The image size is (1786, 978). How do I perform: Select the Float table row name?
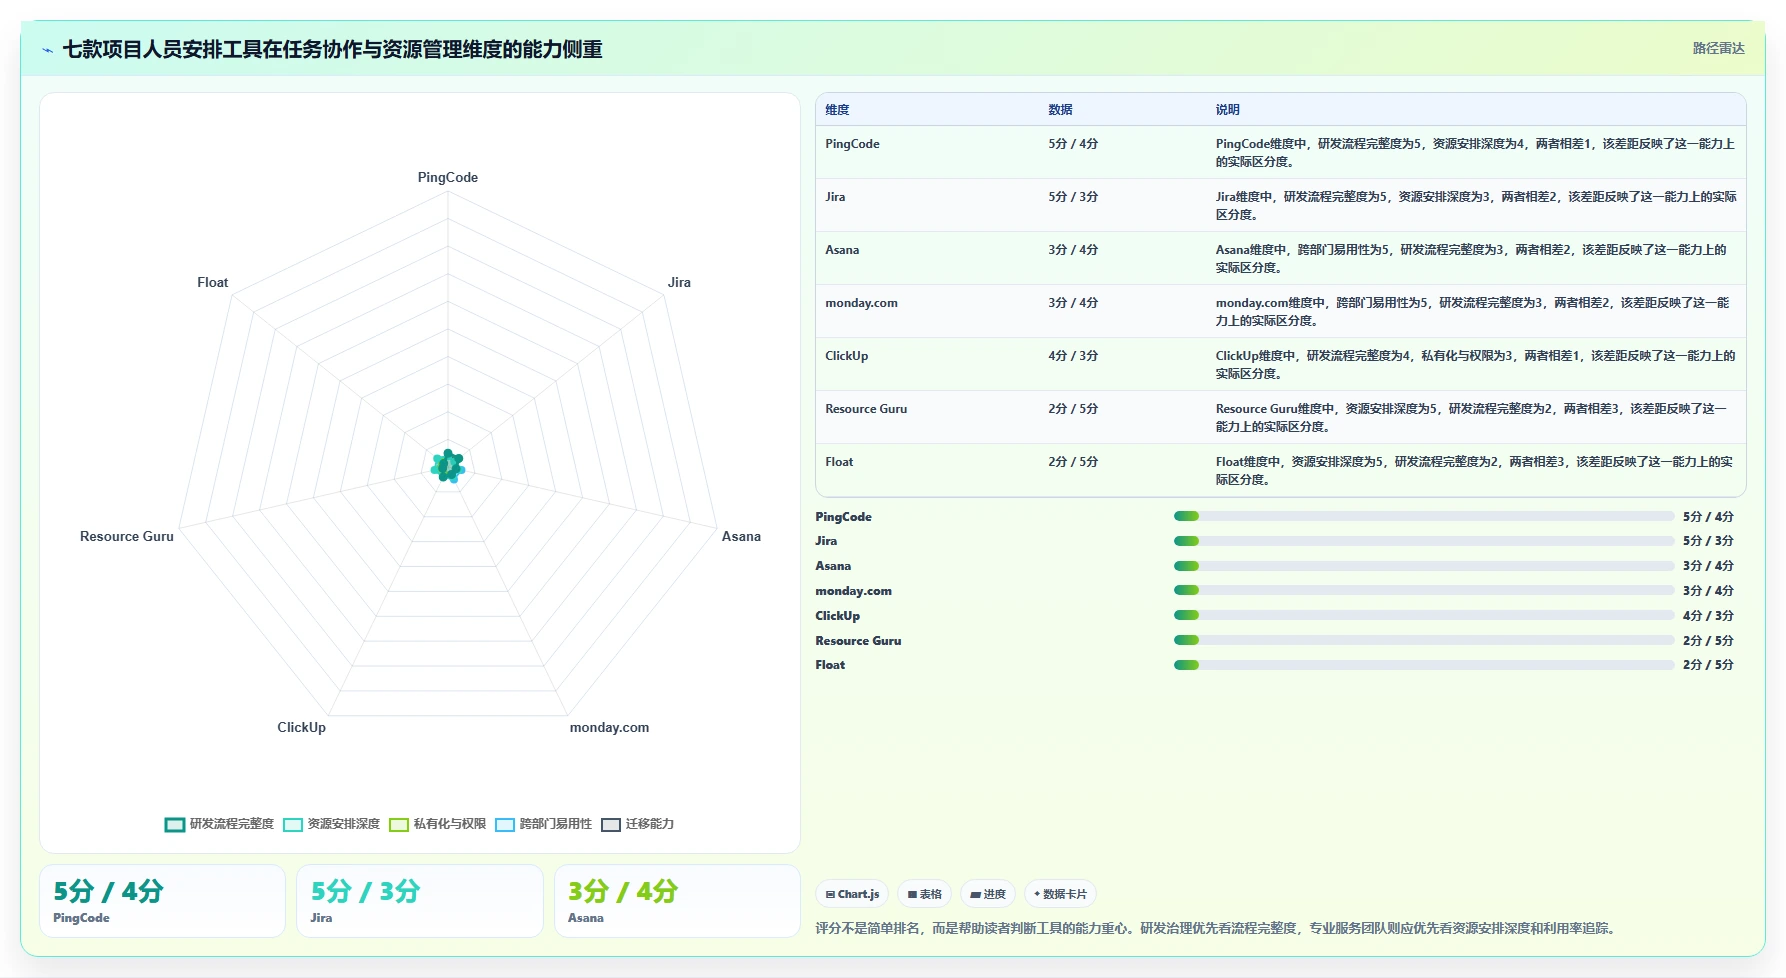pos(839,462)
